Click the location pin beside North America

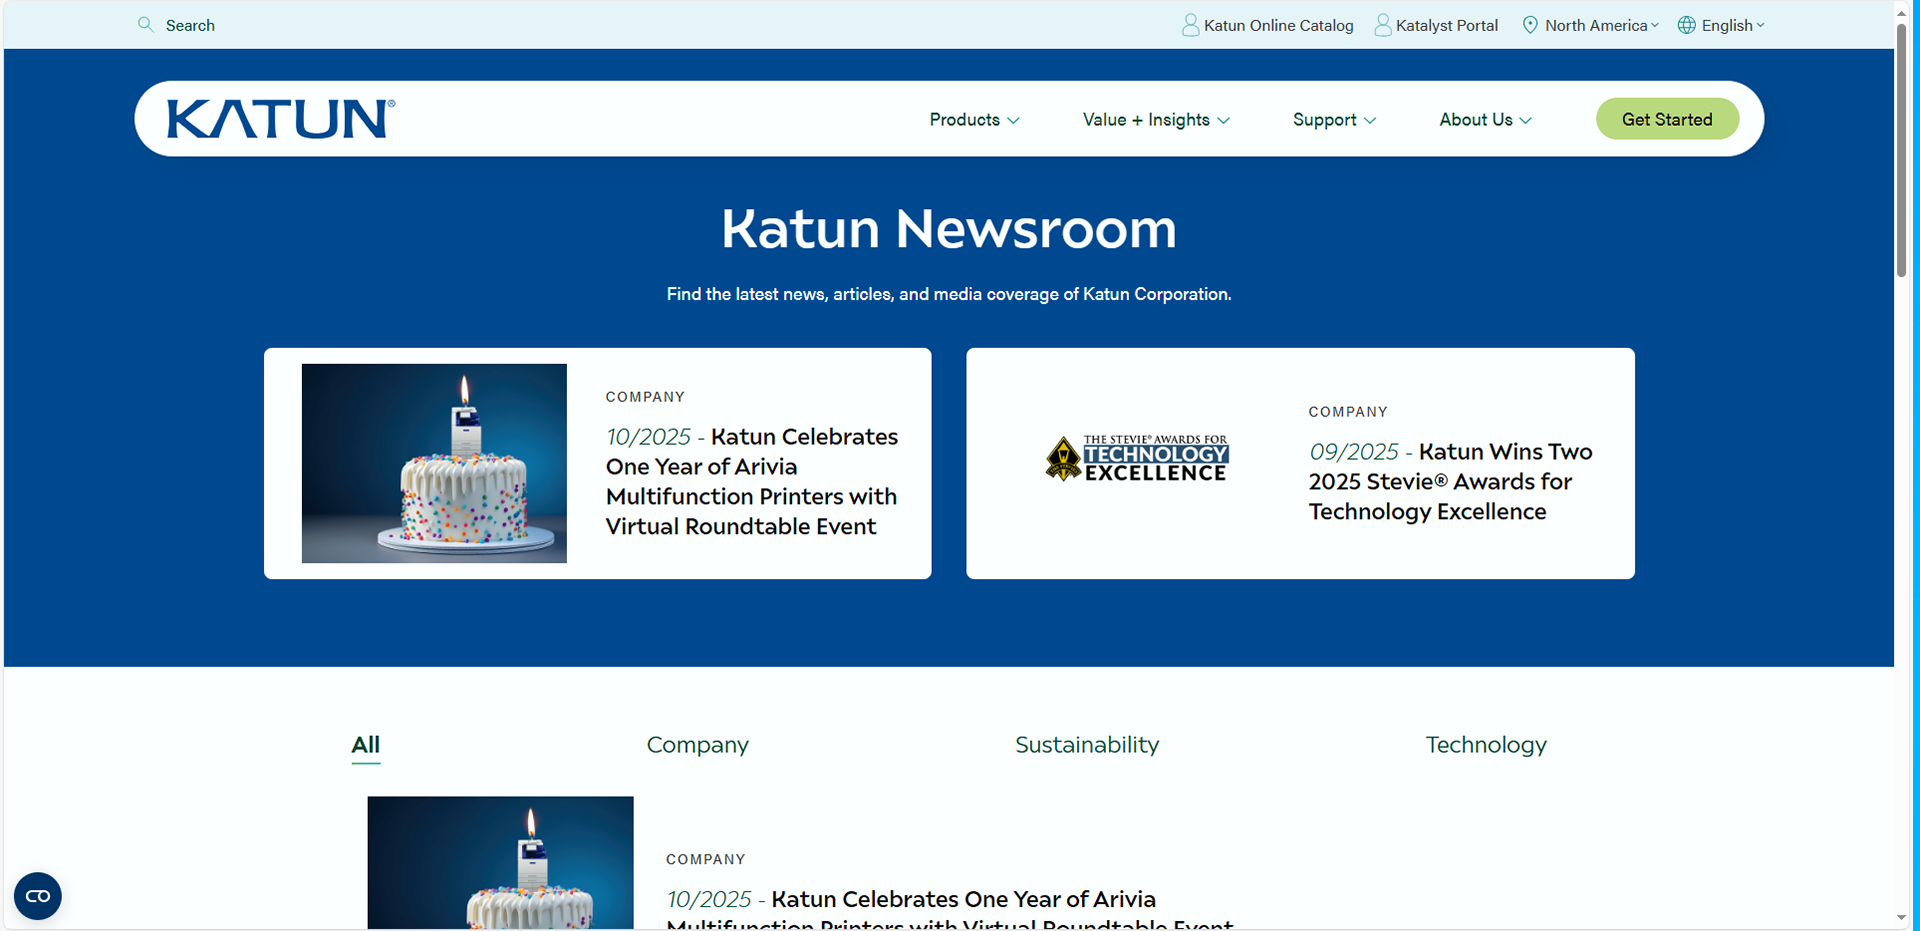(x=1529, y=24)
